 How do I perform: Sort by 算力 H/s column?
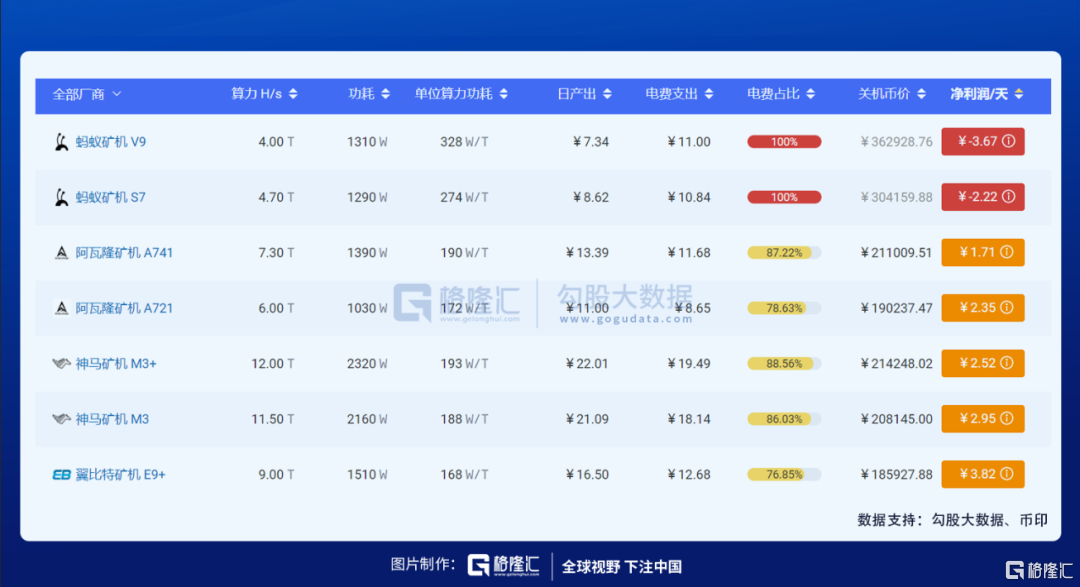point(264,94)
